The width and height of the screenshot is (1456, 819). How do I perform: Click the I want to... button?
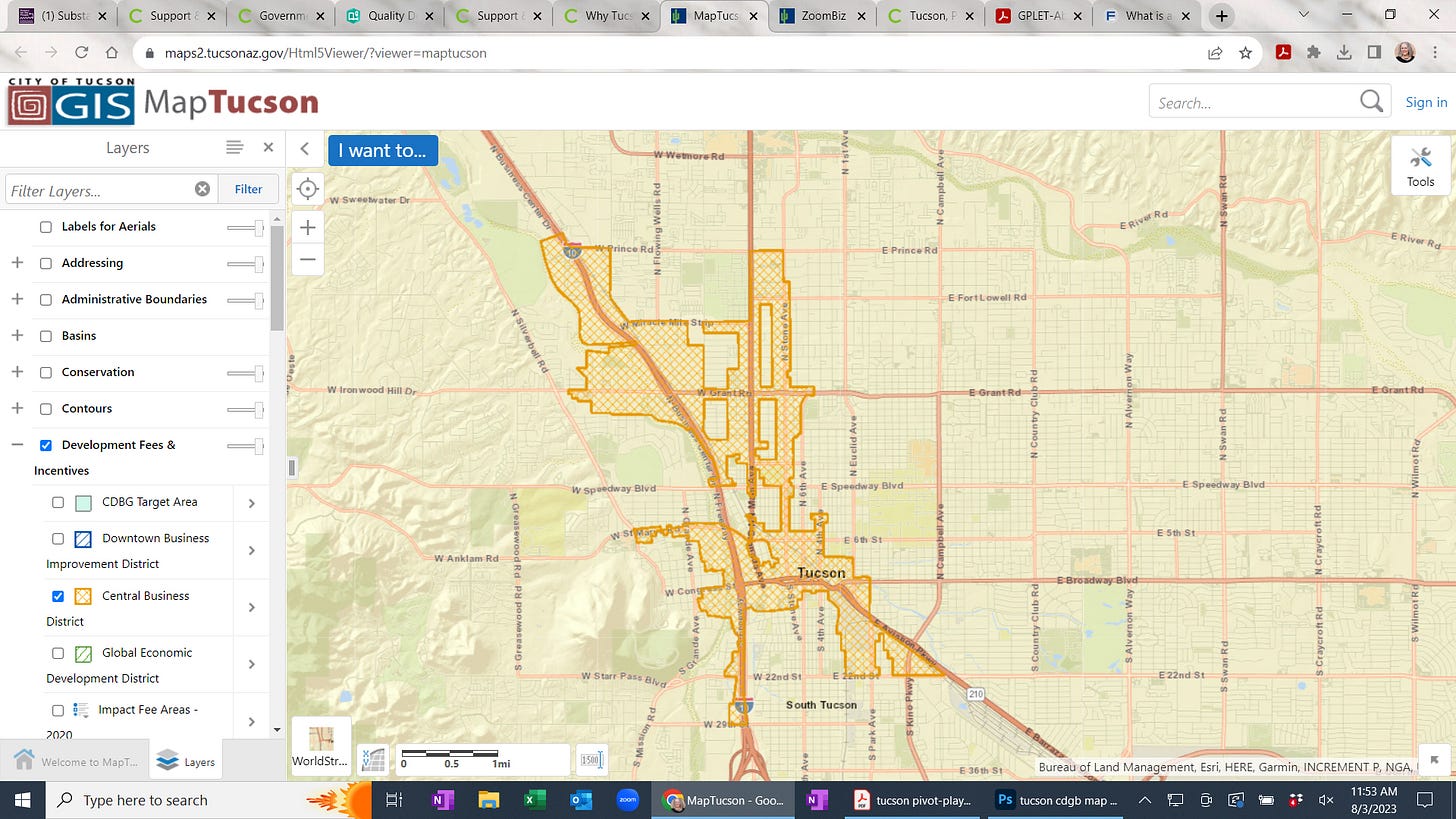383,150
